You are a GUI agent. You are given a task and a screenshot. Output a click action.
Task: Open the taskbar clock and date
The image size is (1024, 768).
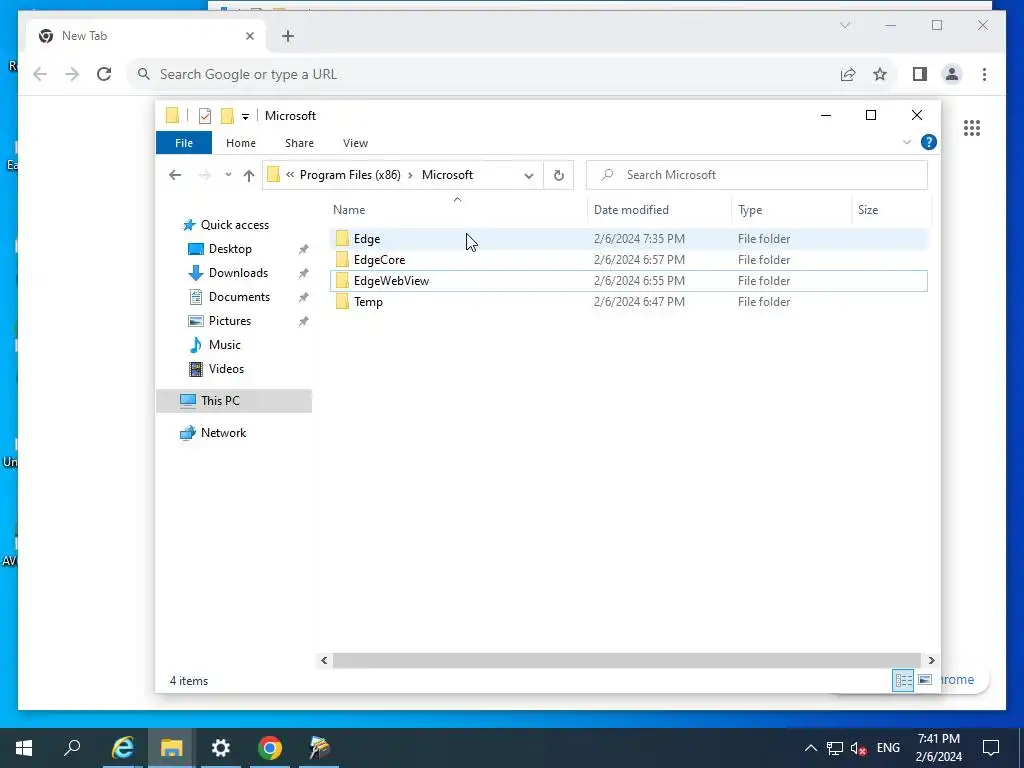938,748
